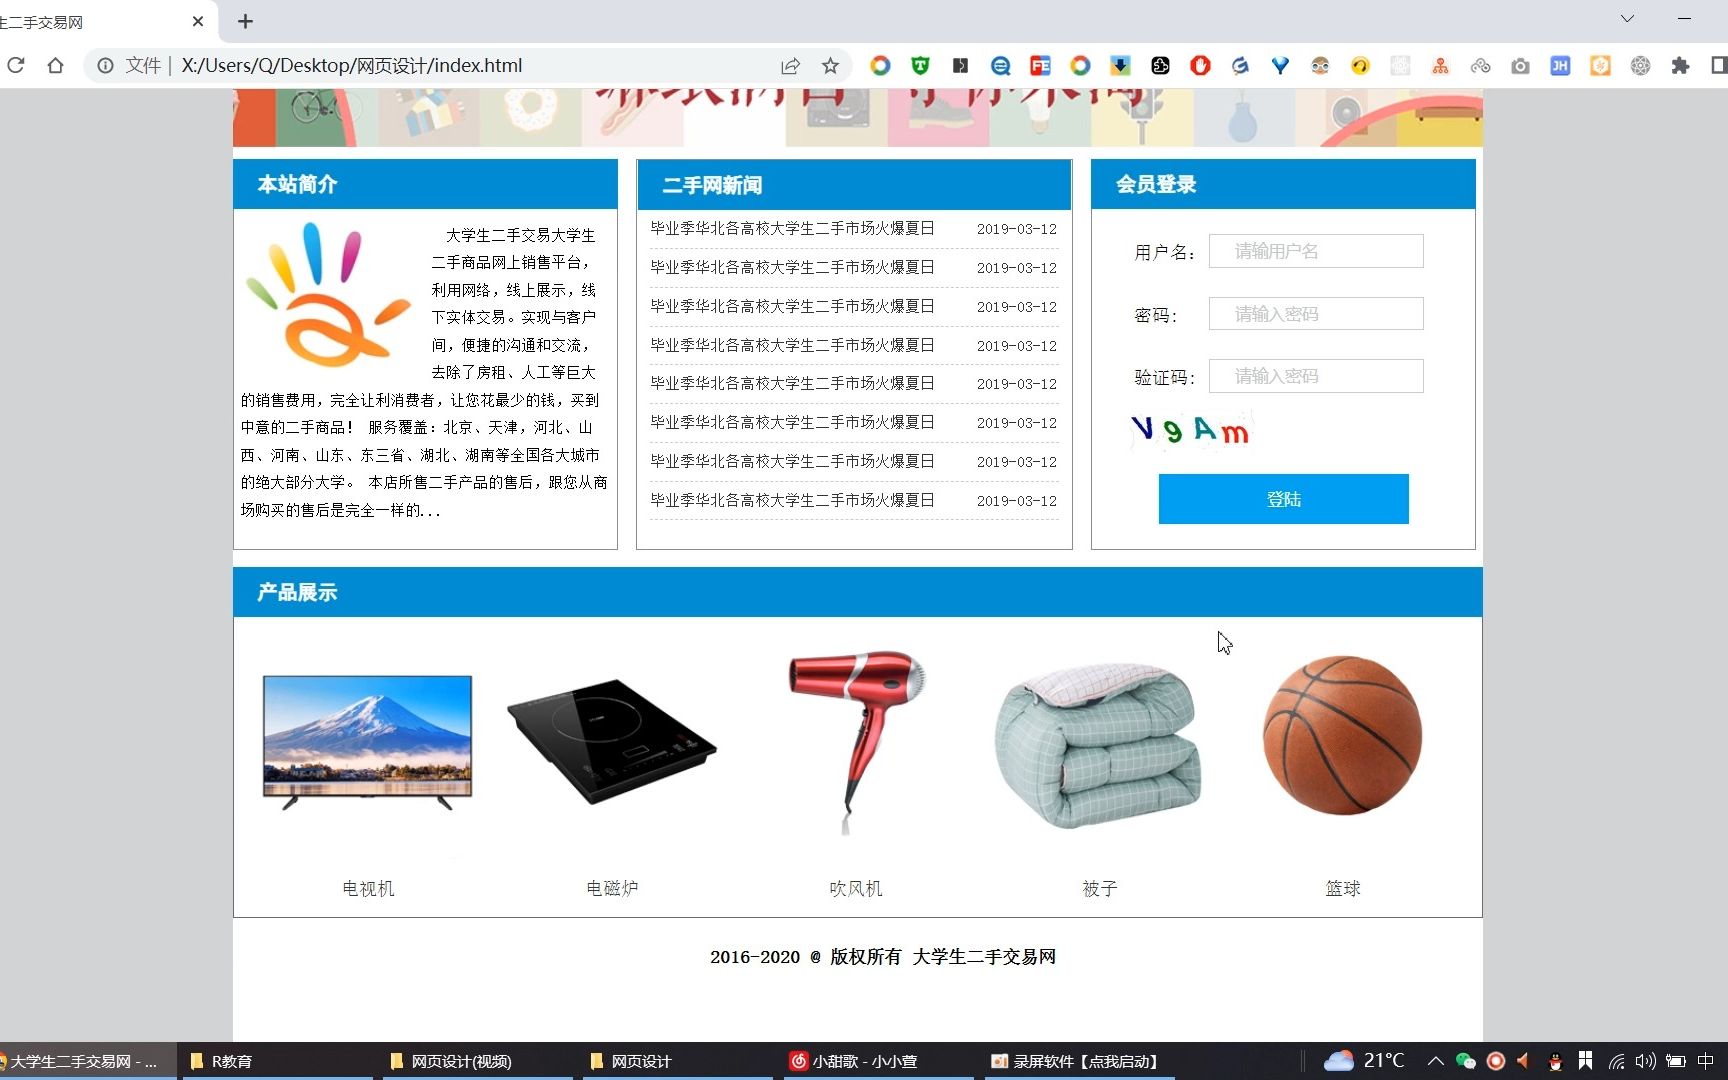Click the blue 登陆 login button
1728x1080 pixels.
point(1283,499)
